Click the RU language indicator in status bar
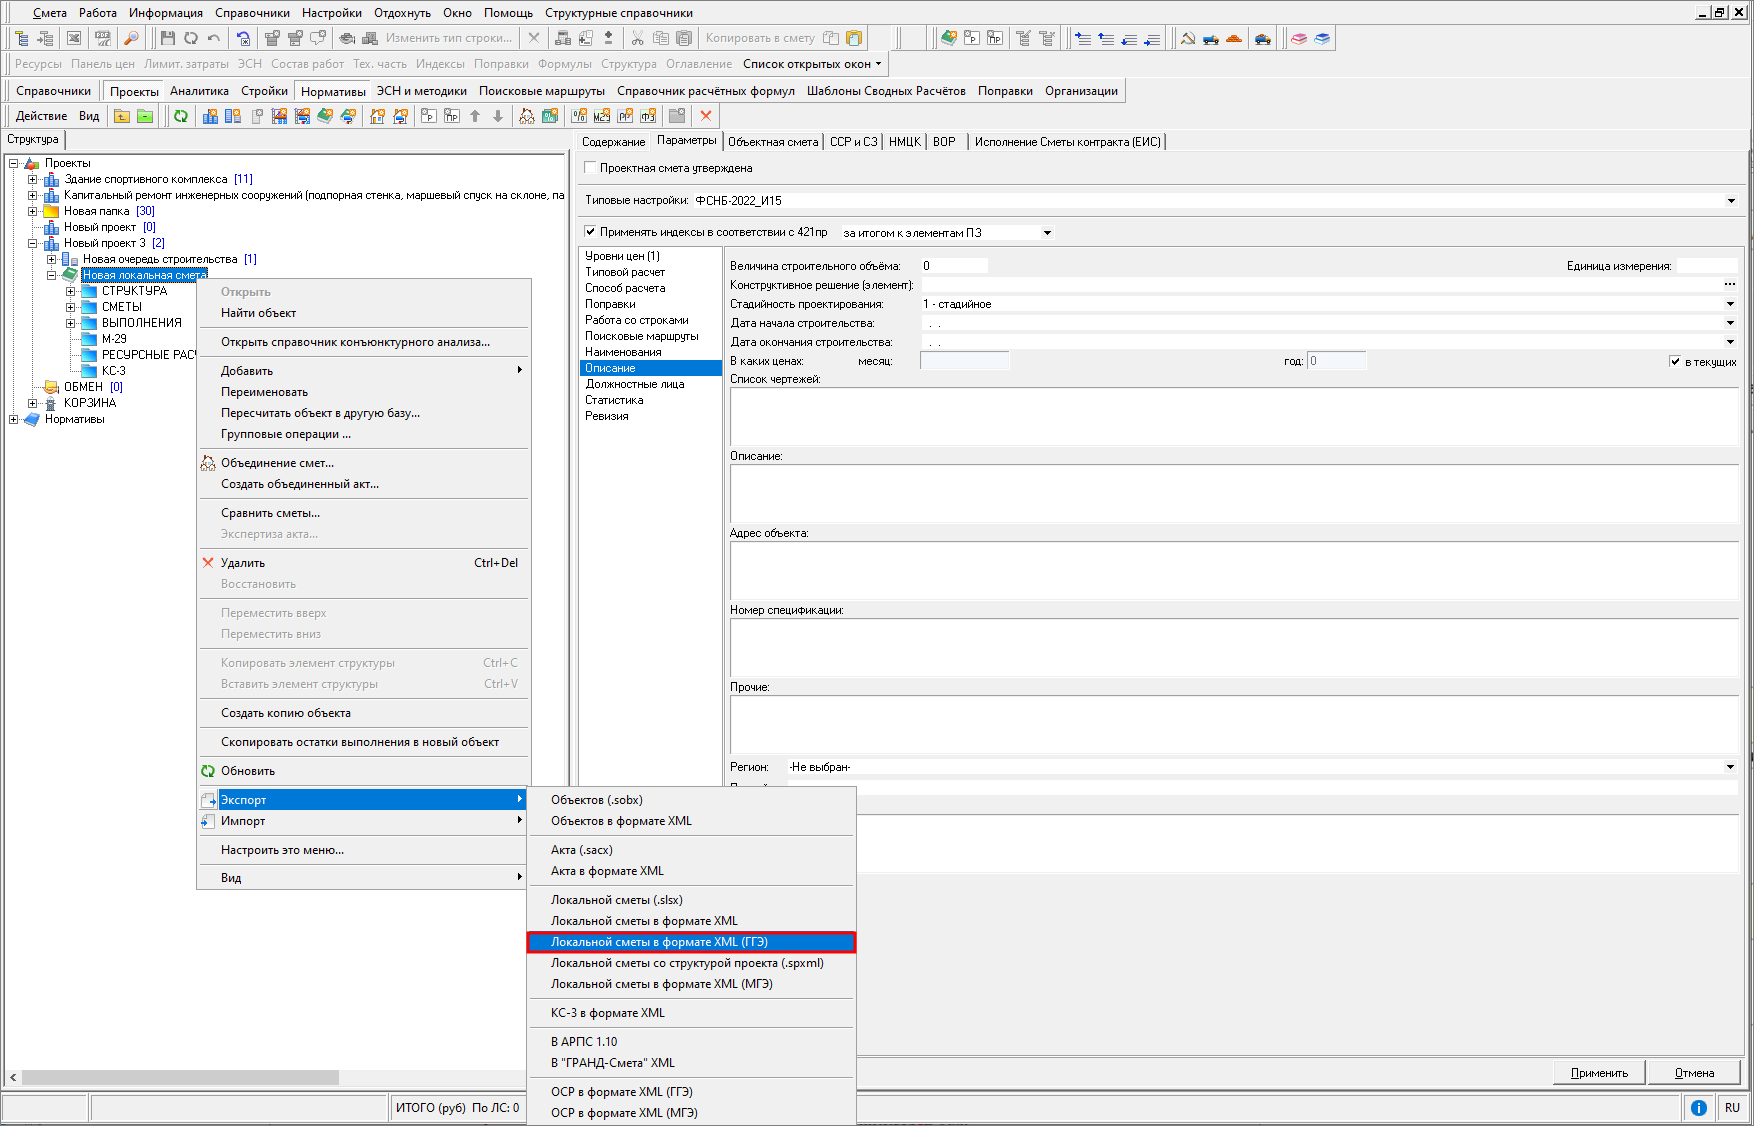 point(1732,1108)
